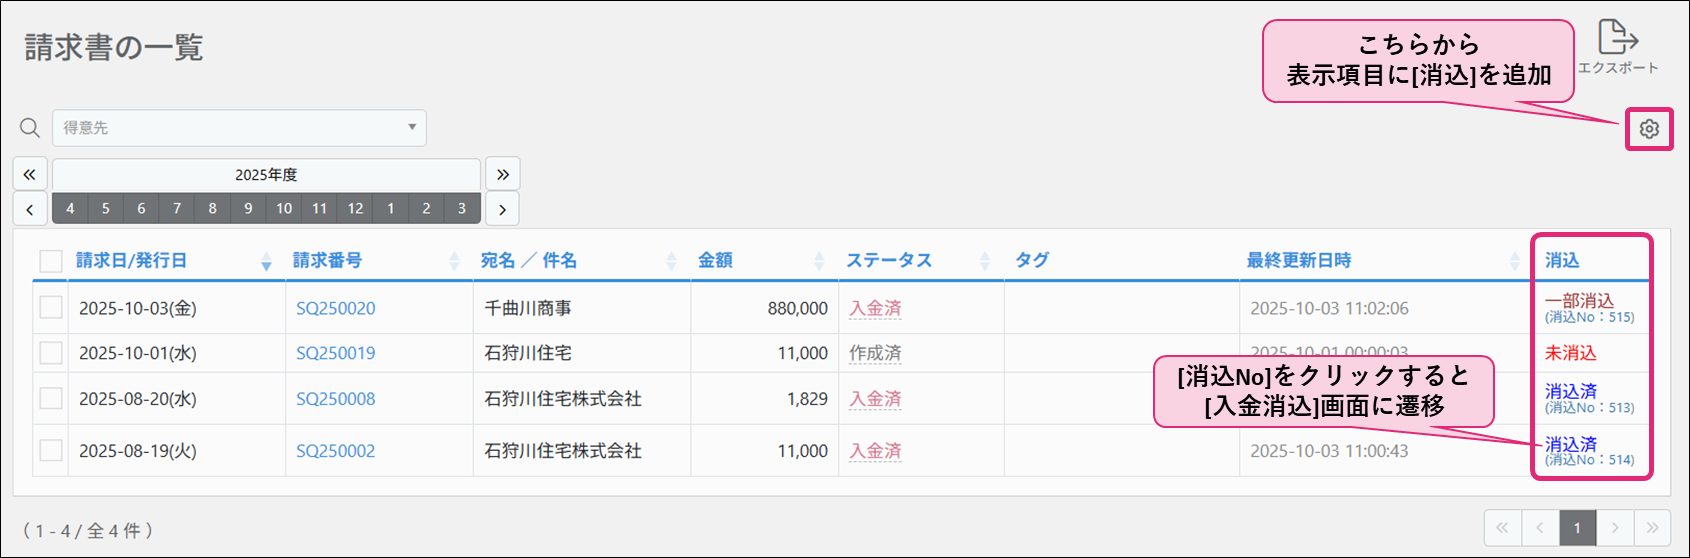The height and width of the screenshot is (558, 1690).
Task: Select month 10 in the month bar
Action: tap(284, 209)
